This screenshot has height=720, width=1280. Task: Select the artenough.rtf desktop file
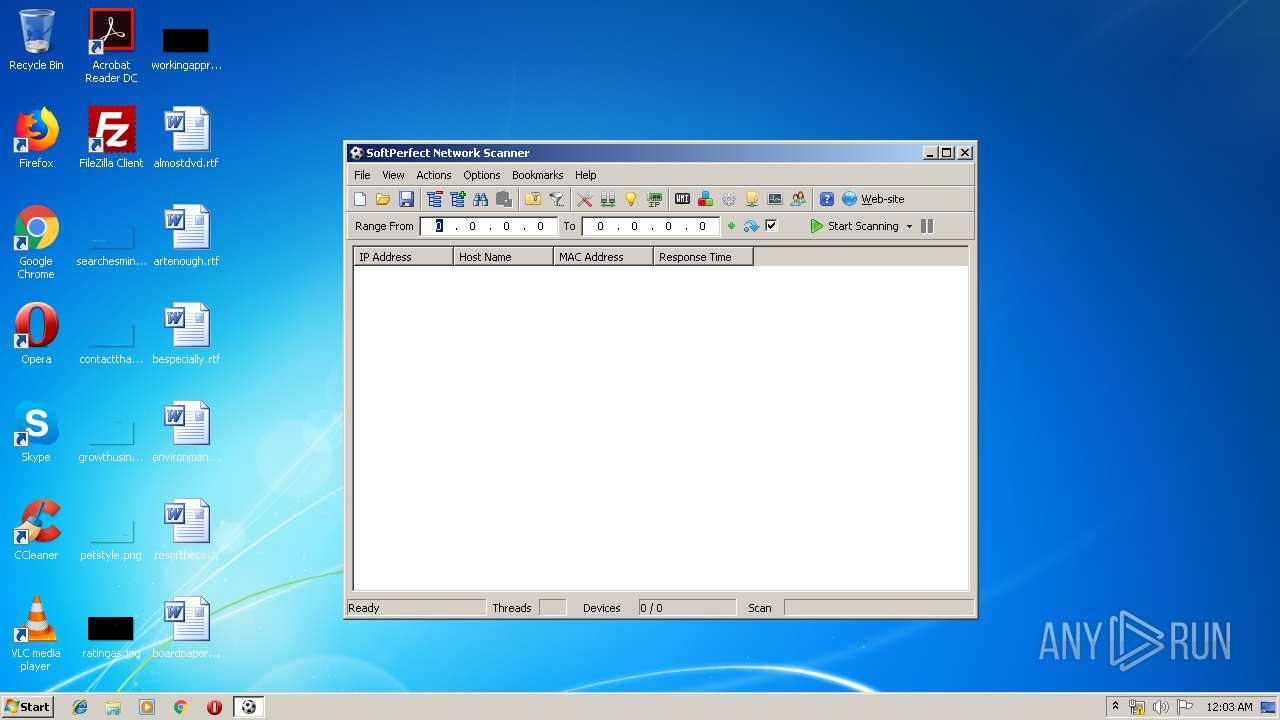coord(186,236)
